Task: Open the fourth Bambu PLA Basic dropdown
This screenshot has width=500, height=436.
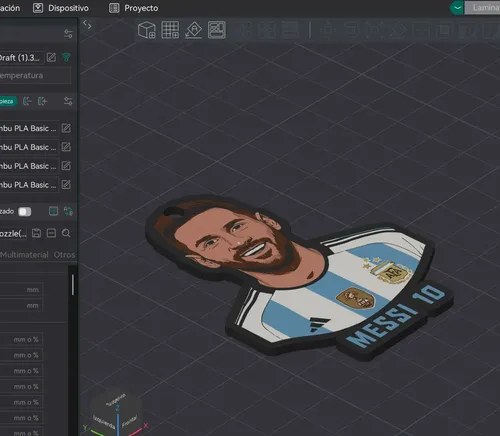Action: pyautogui.click(x=29, y=185)
